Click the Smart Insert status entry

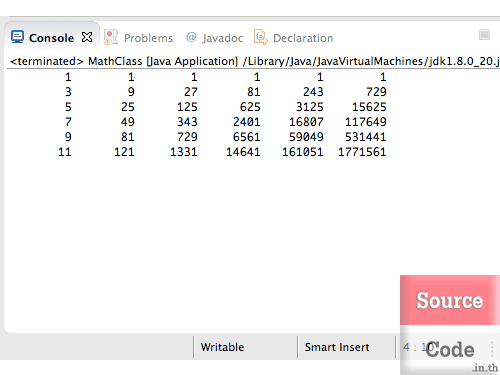coord(337,347)
